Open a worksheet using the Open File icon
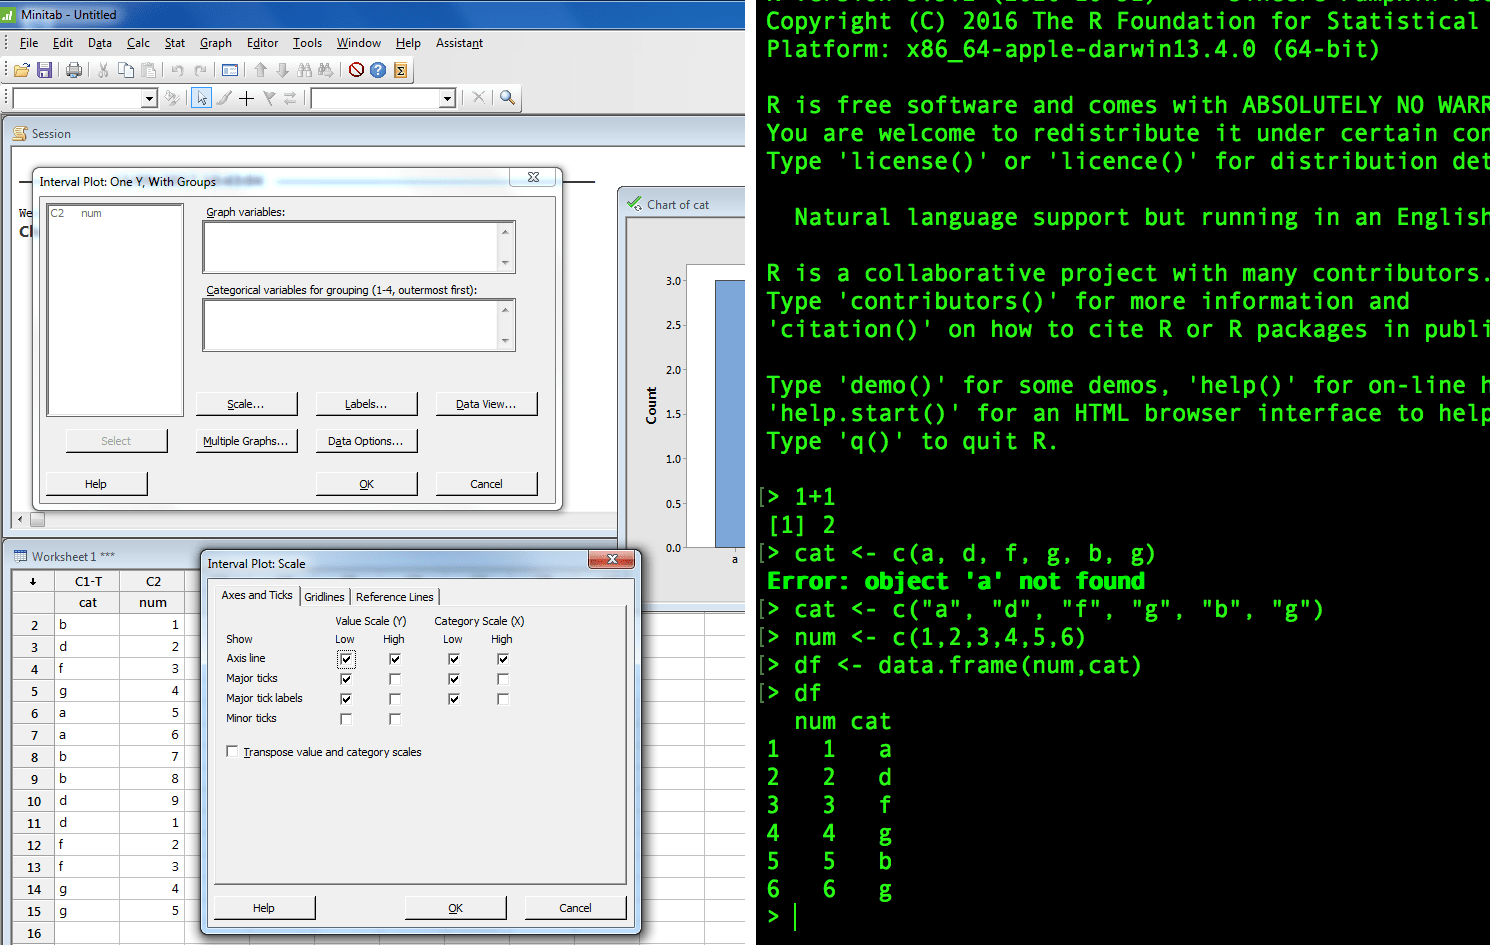Viewport: 1490px width, 945px height. [22, 70]
